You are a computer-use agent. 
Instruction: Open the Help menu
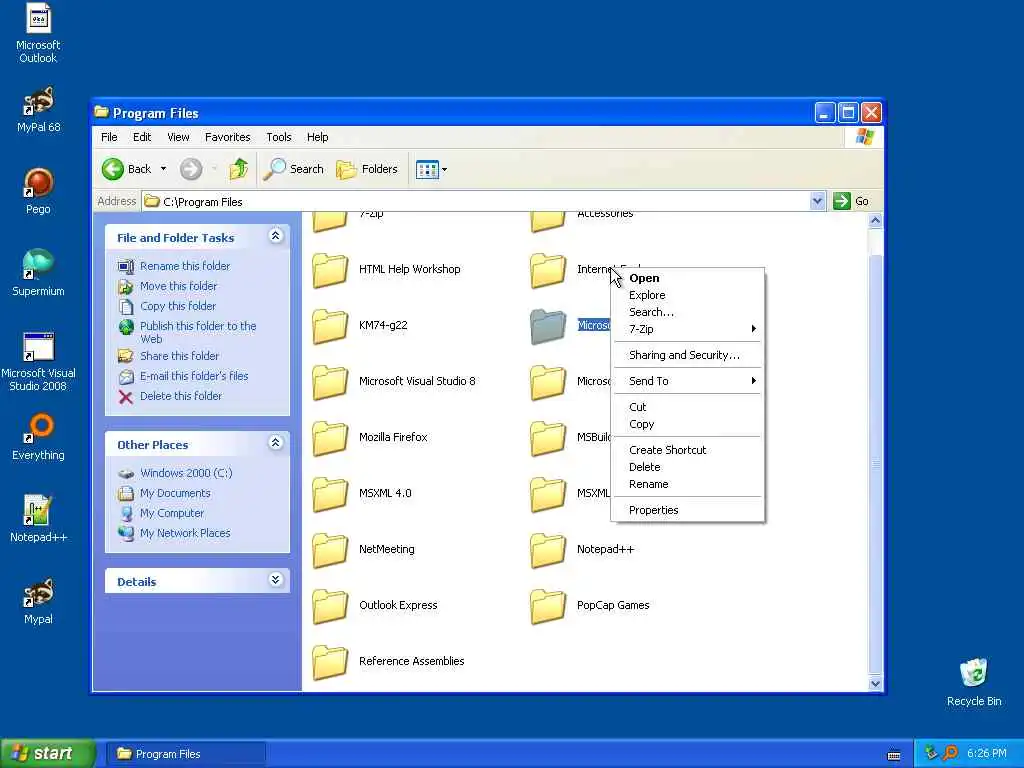tap(317, 137)
